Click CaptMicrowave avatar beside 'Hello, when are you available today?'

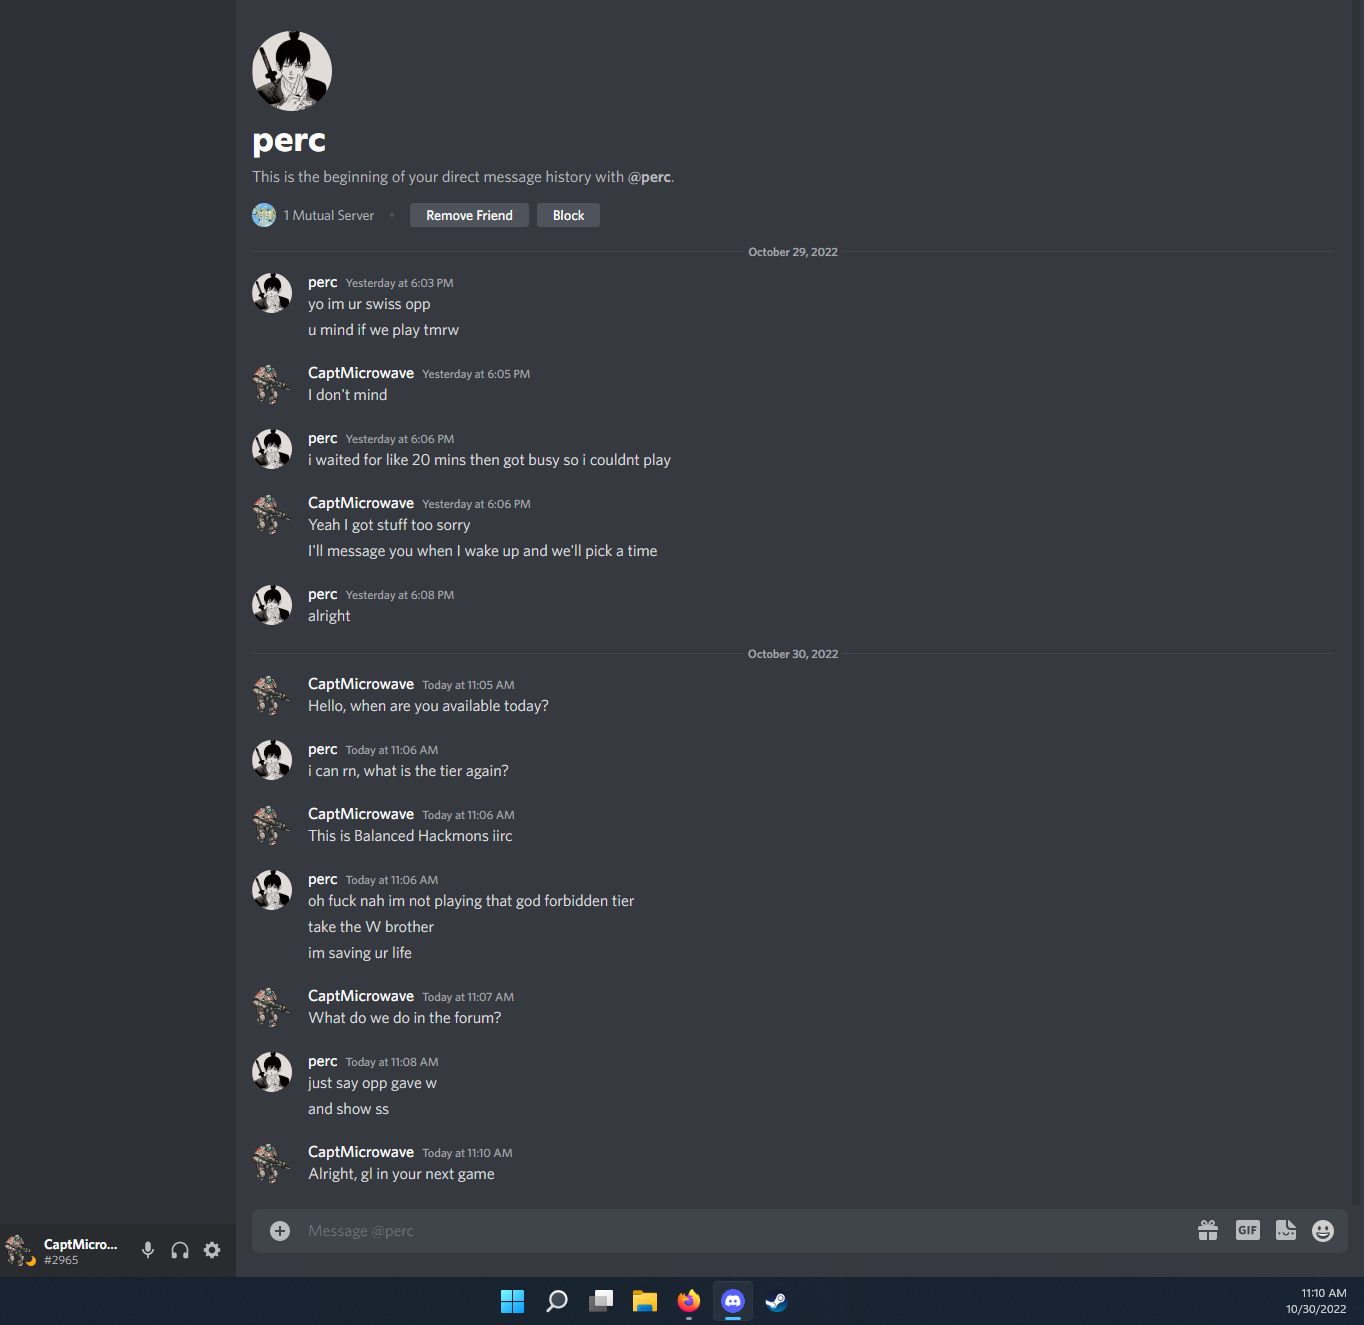point(272,695)
